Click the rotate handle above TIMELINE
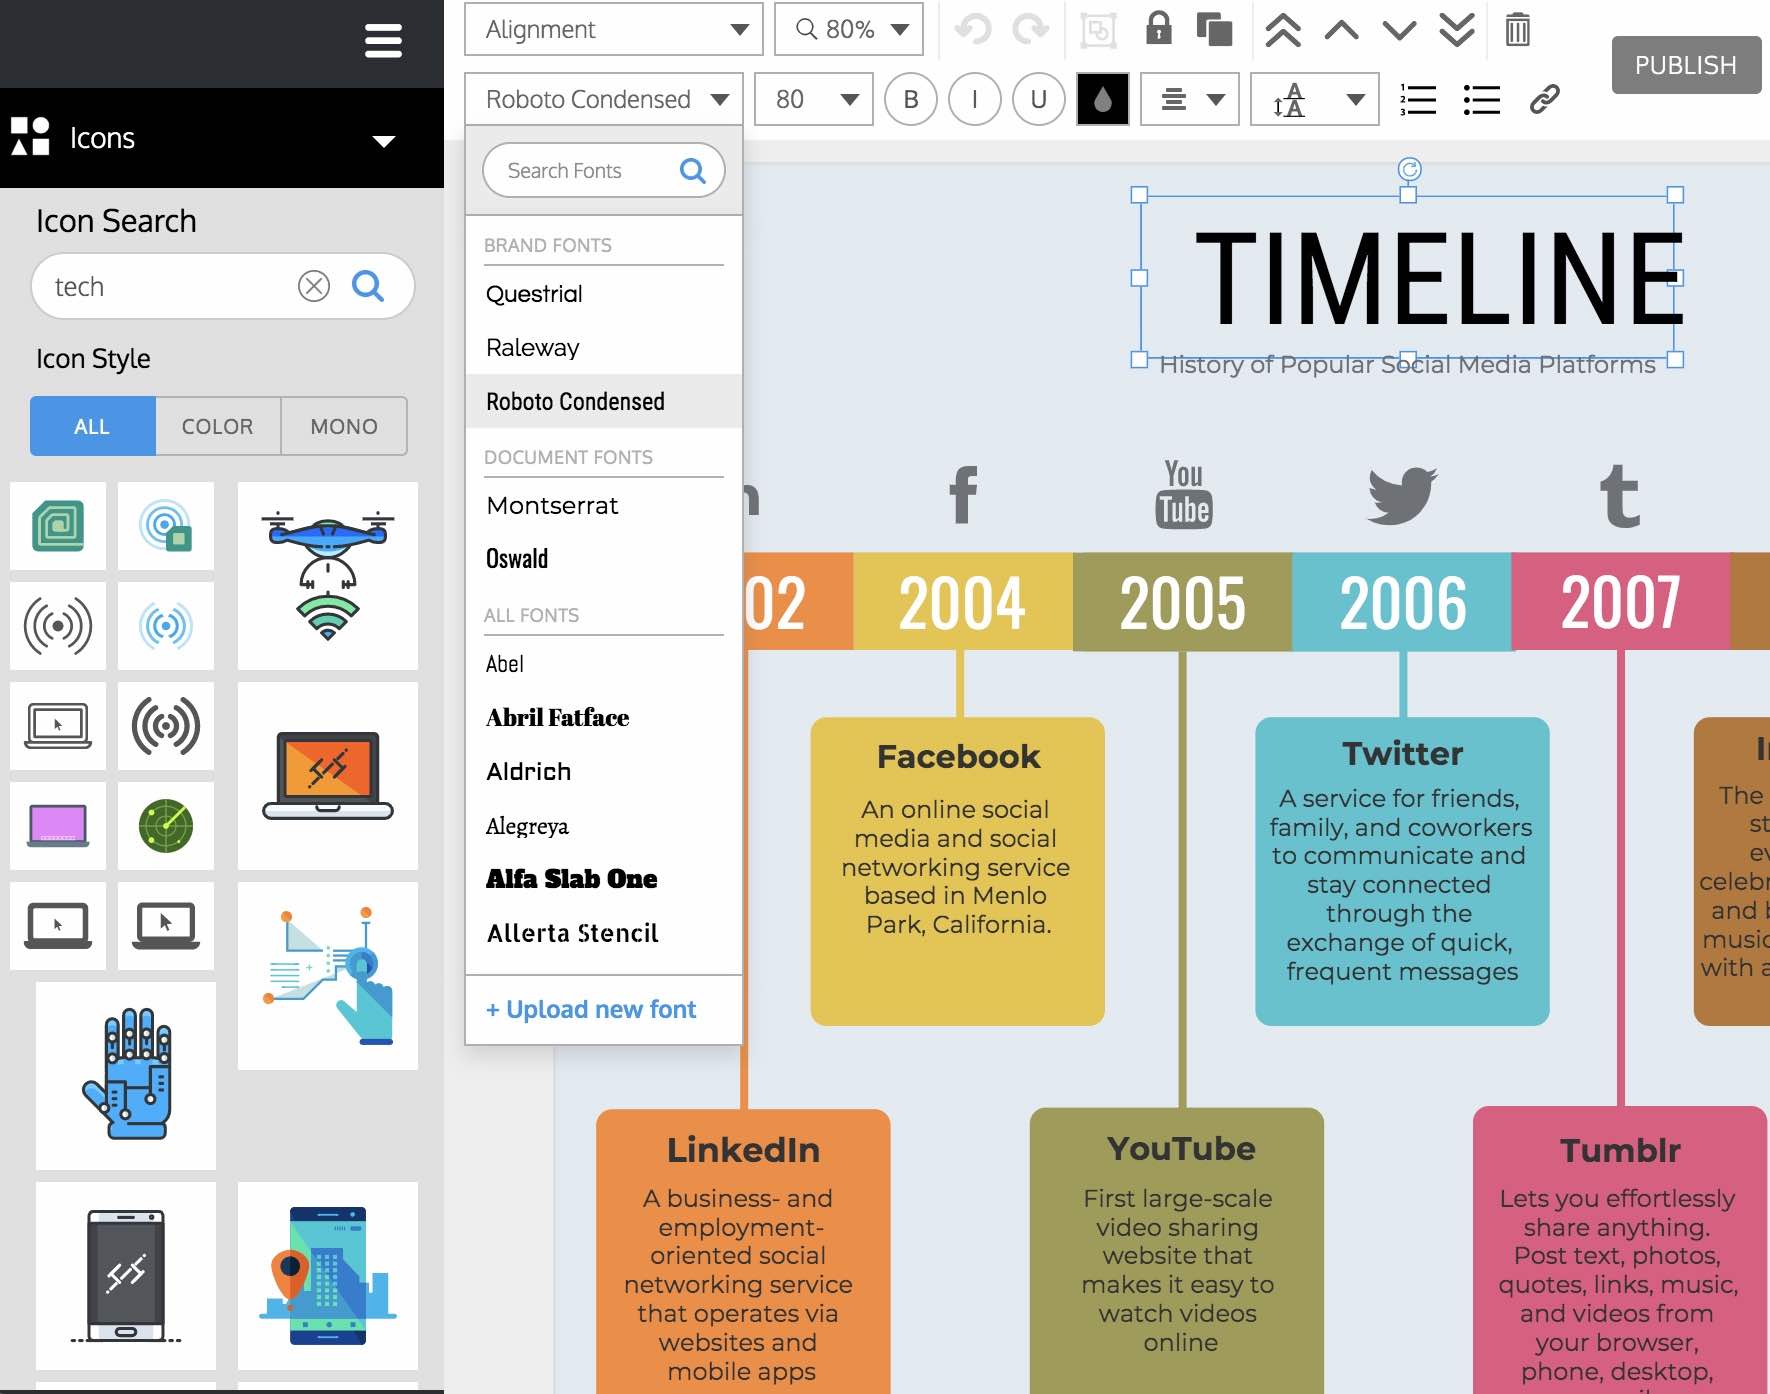 1409,170
